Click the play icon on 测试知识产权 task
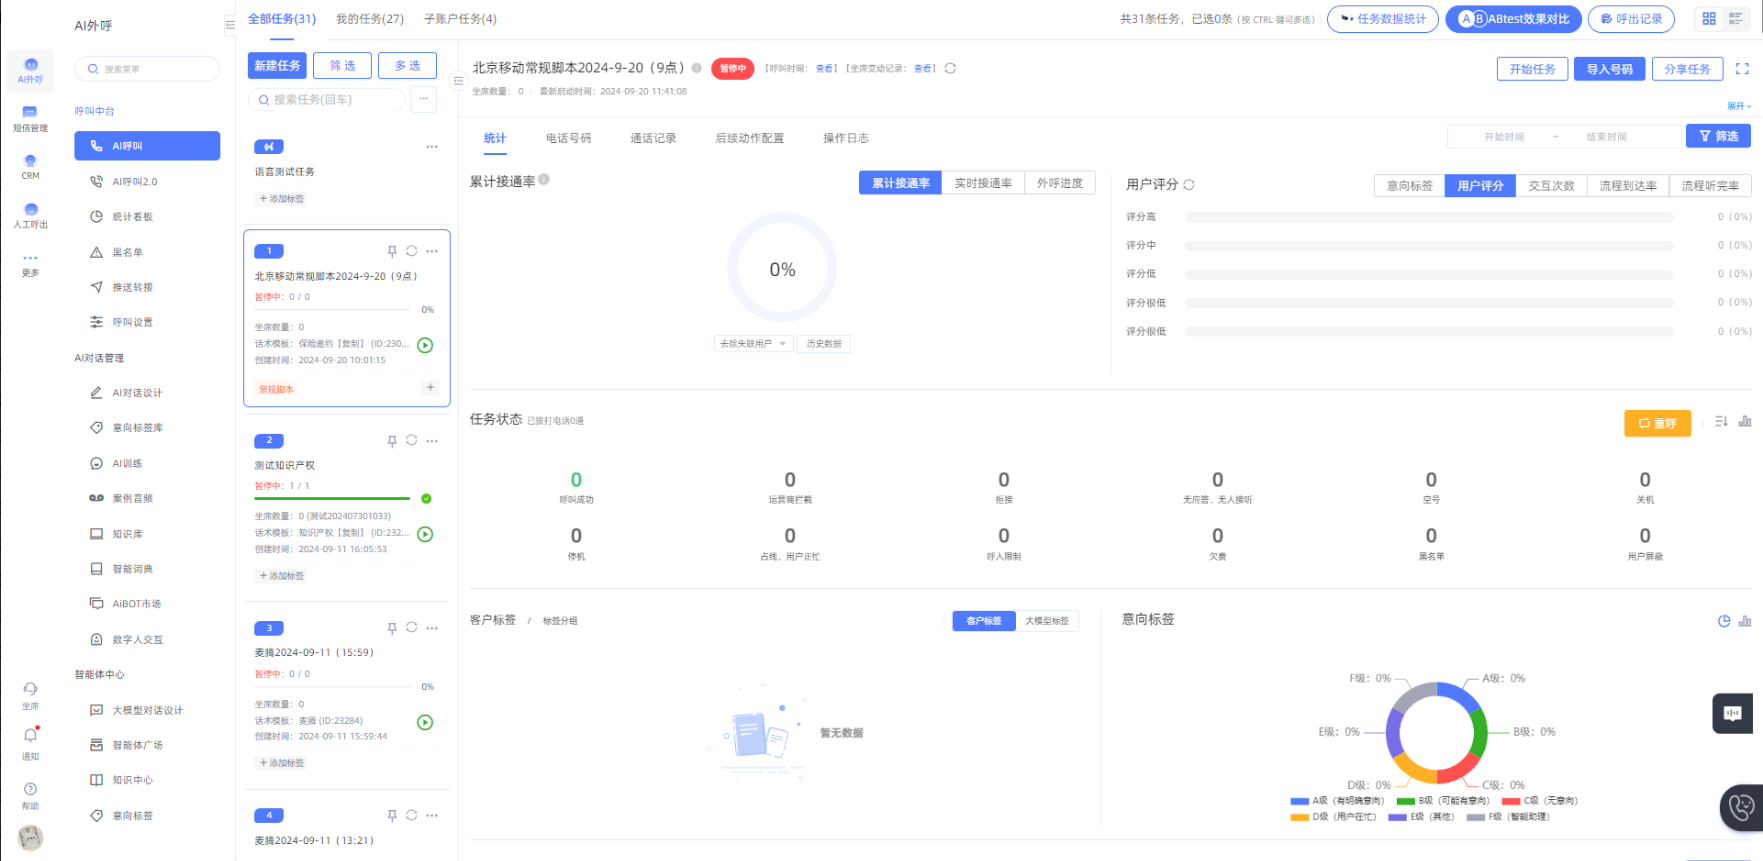The width and height of the screenshot is (1763, 861). coord(425,534)
